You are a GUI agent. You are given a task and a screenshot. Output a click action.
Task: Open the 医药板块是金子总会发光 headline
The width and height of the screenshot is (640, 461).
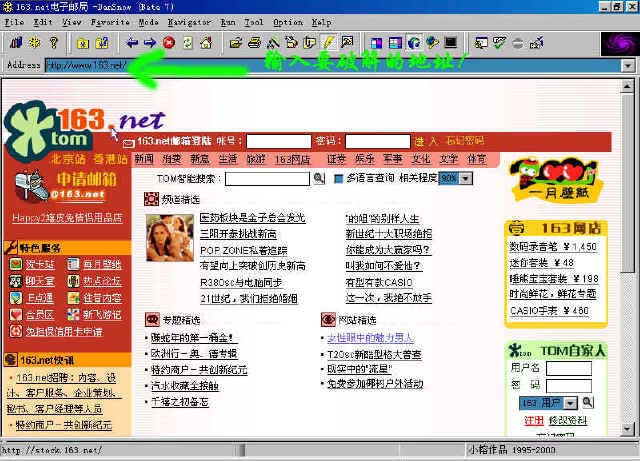(252, 218)
